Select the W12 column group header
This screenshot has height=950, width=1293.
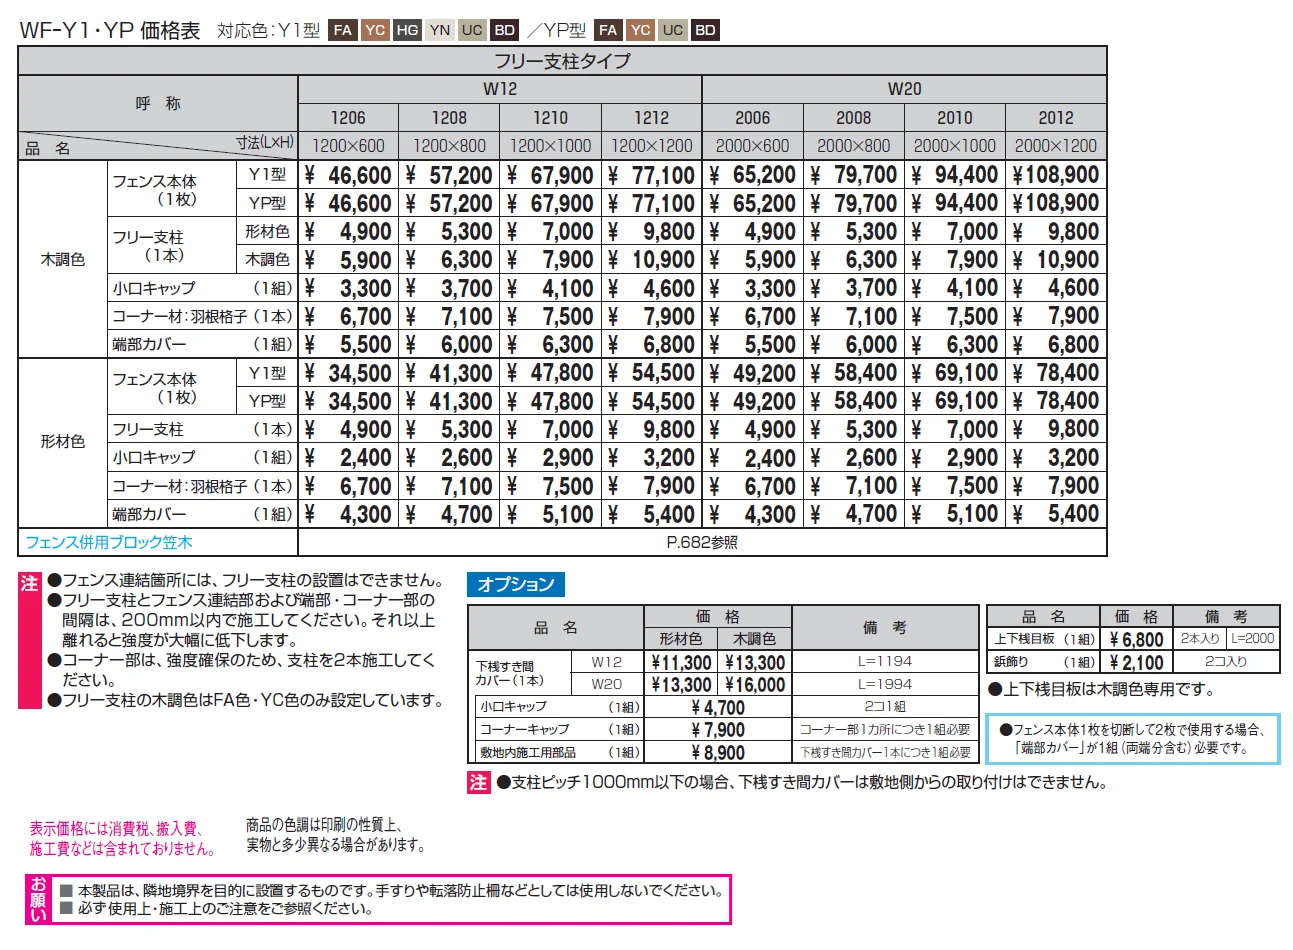point(500,89)
